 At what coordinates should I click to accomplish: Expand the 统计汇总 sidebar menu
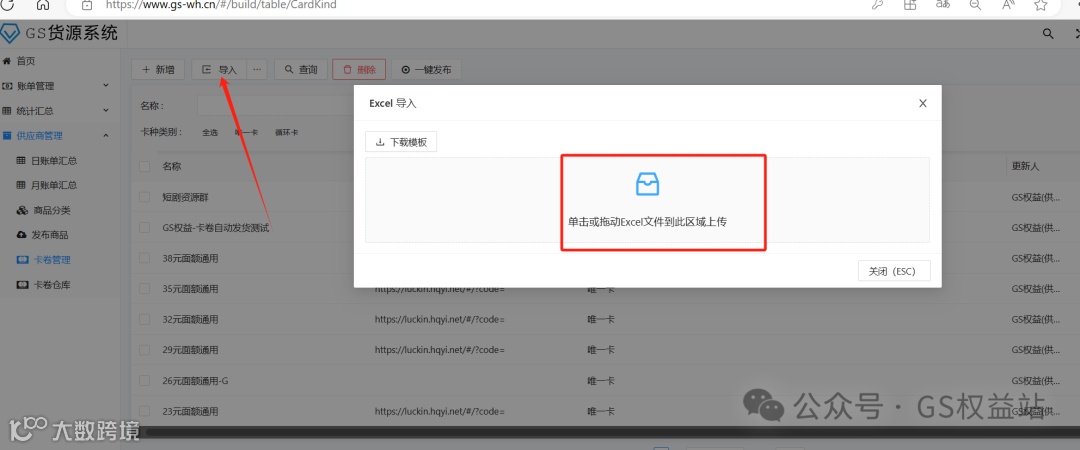pyautogui.click(x=60, y=111)
